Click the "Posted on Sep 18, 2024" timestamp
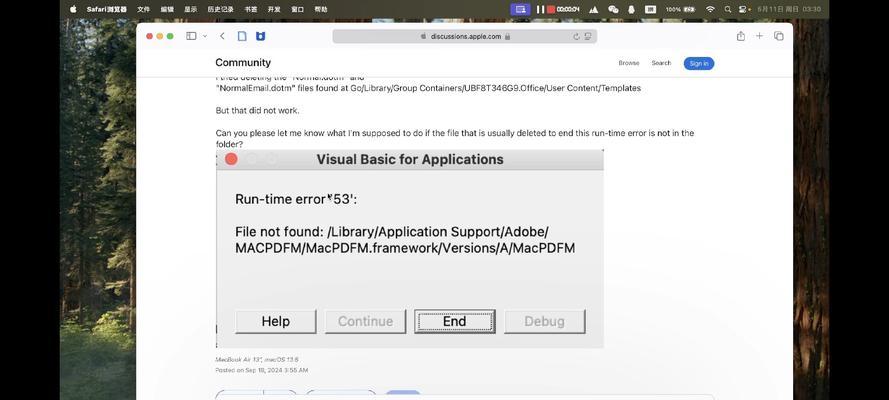 point(262,370)
